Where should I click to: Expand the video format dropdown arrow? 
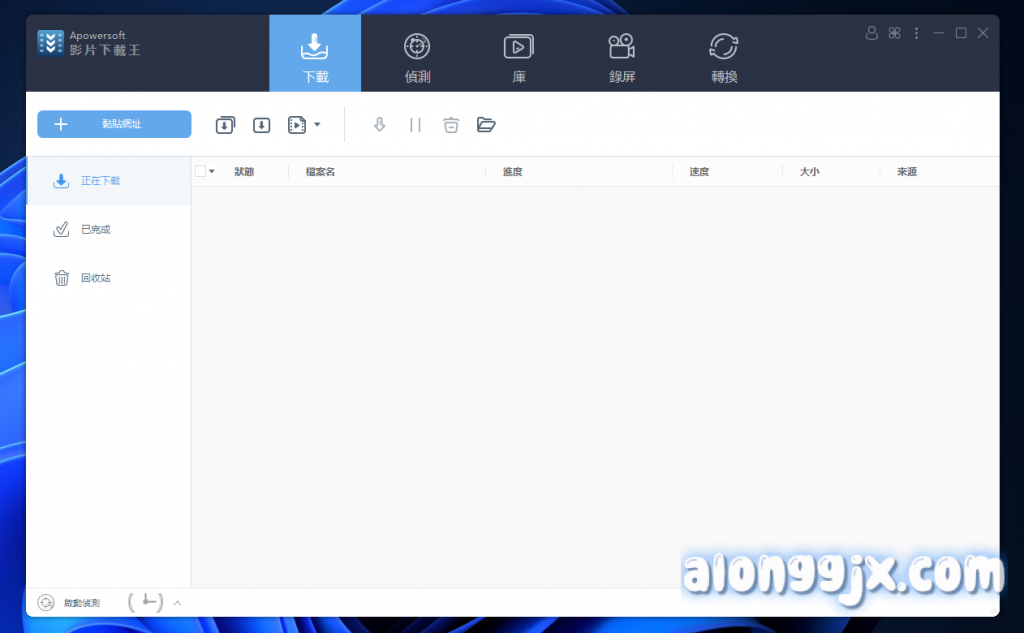pyautogui.click(x=317, y=125)
